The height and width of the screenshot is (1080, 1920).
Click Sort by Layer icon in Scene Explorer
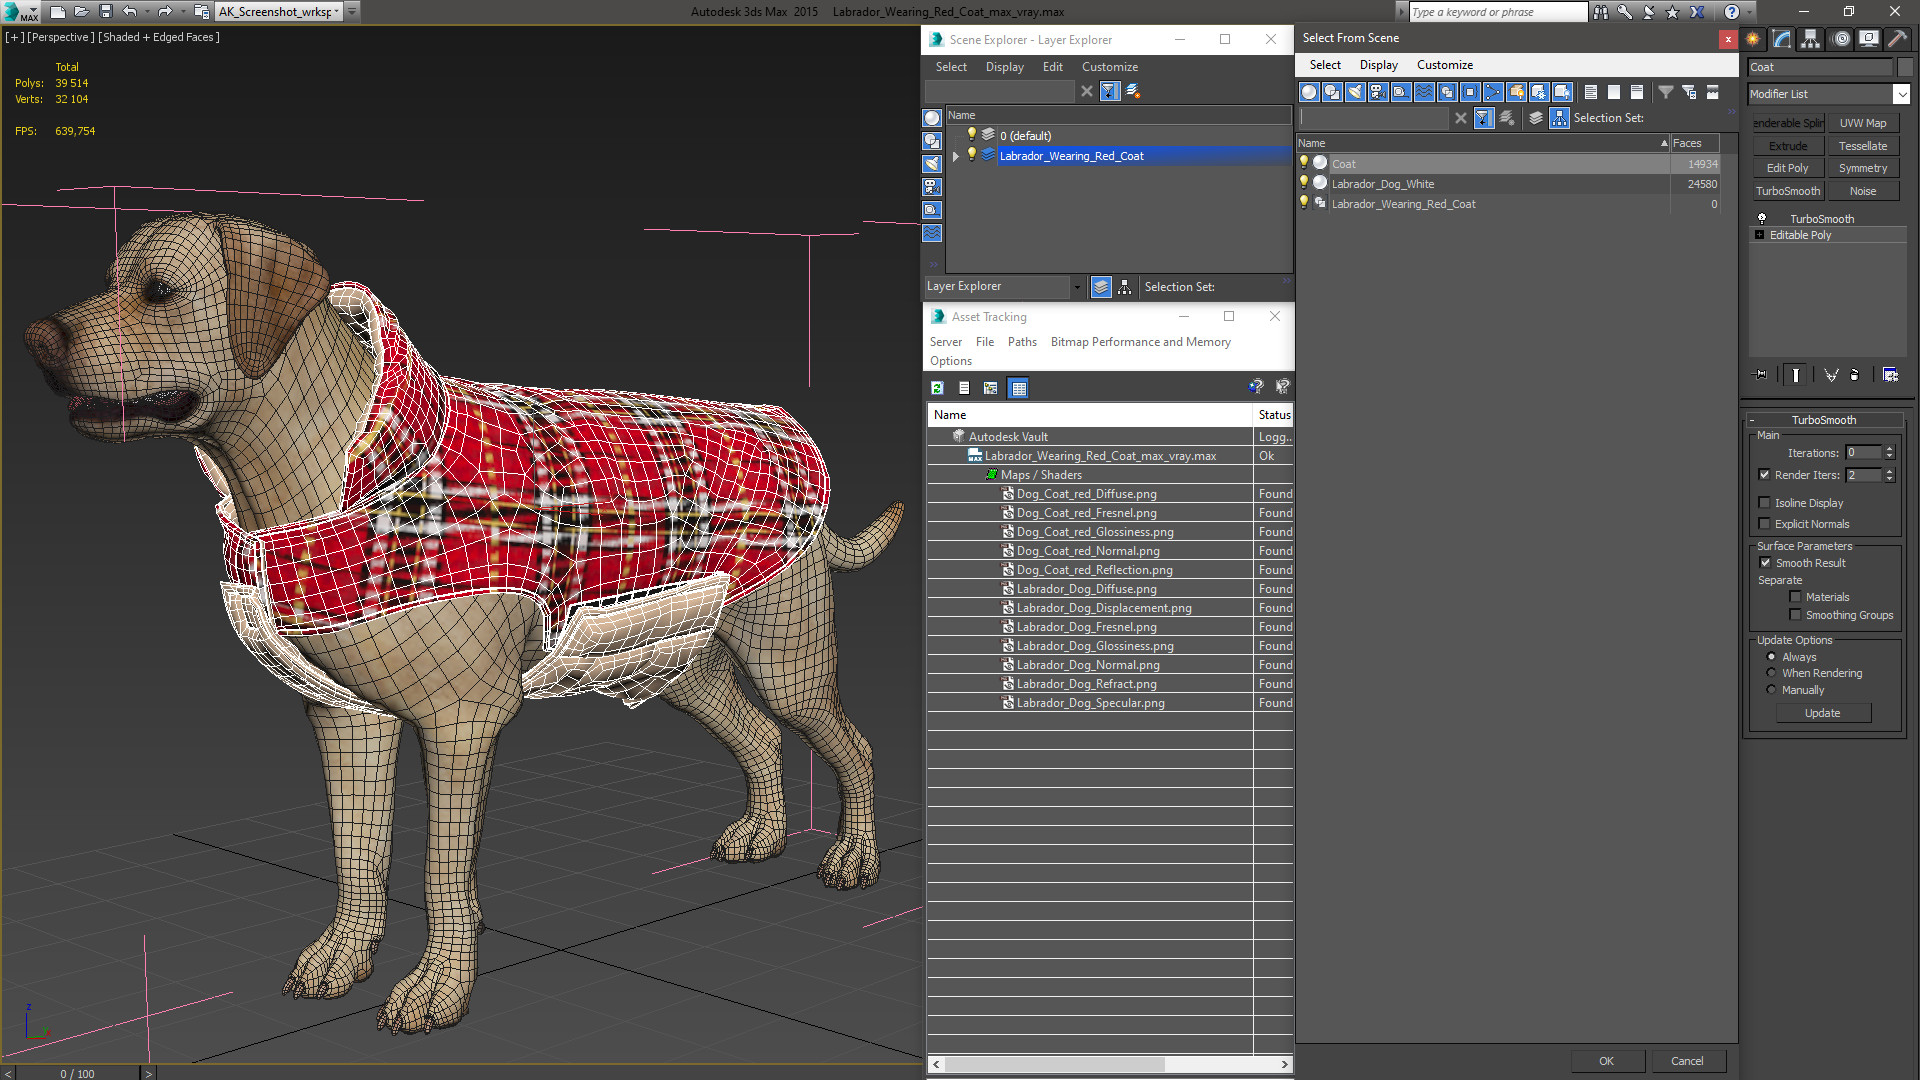click(1101, 287)
